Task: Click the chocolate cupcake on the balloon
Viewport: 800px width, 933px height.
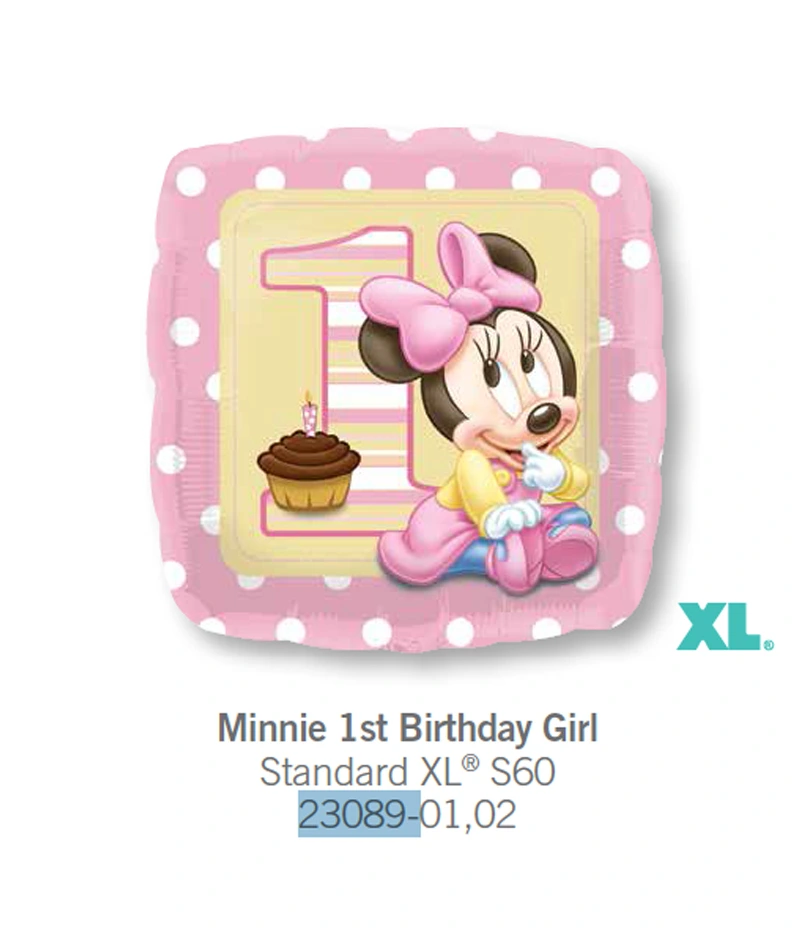Action: point(308,470)
